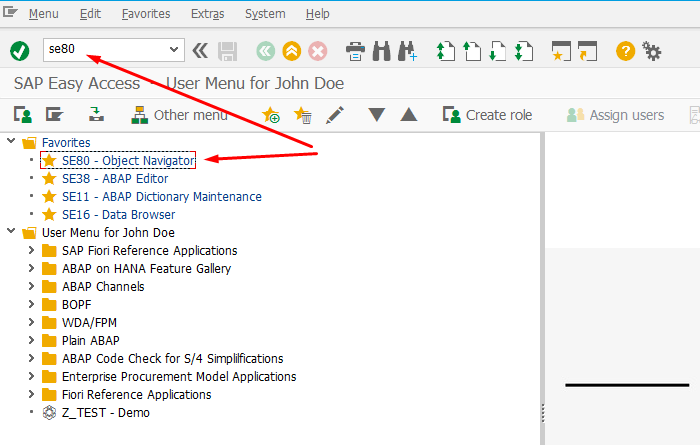Click the Other menu button
The image size is (700, 445).
[179, 115]
